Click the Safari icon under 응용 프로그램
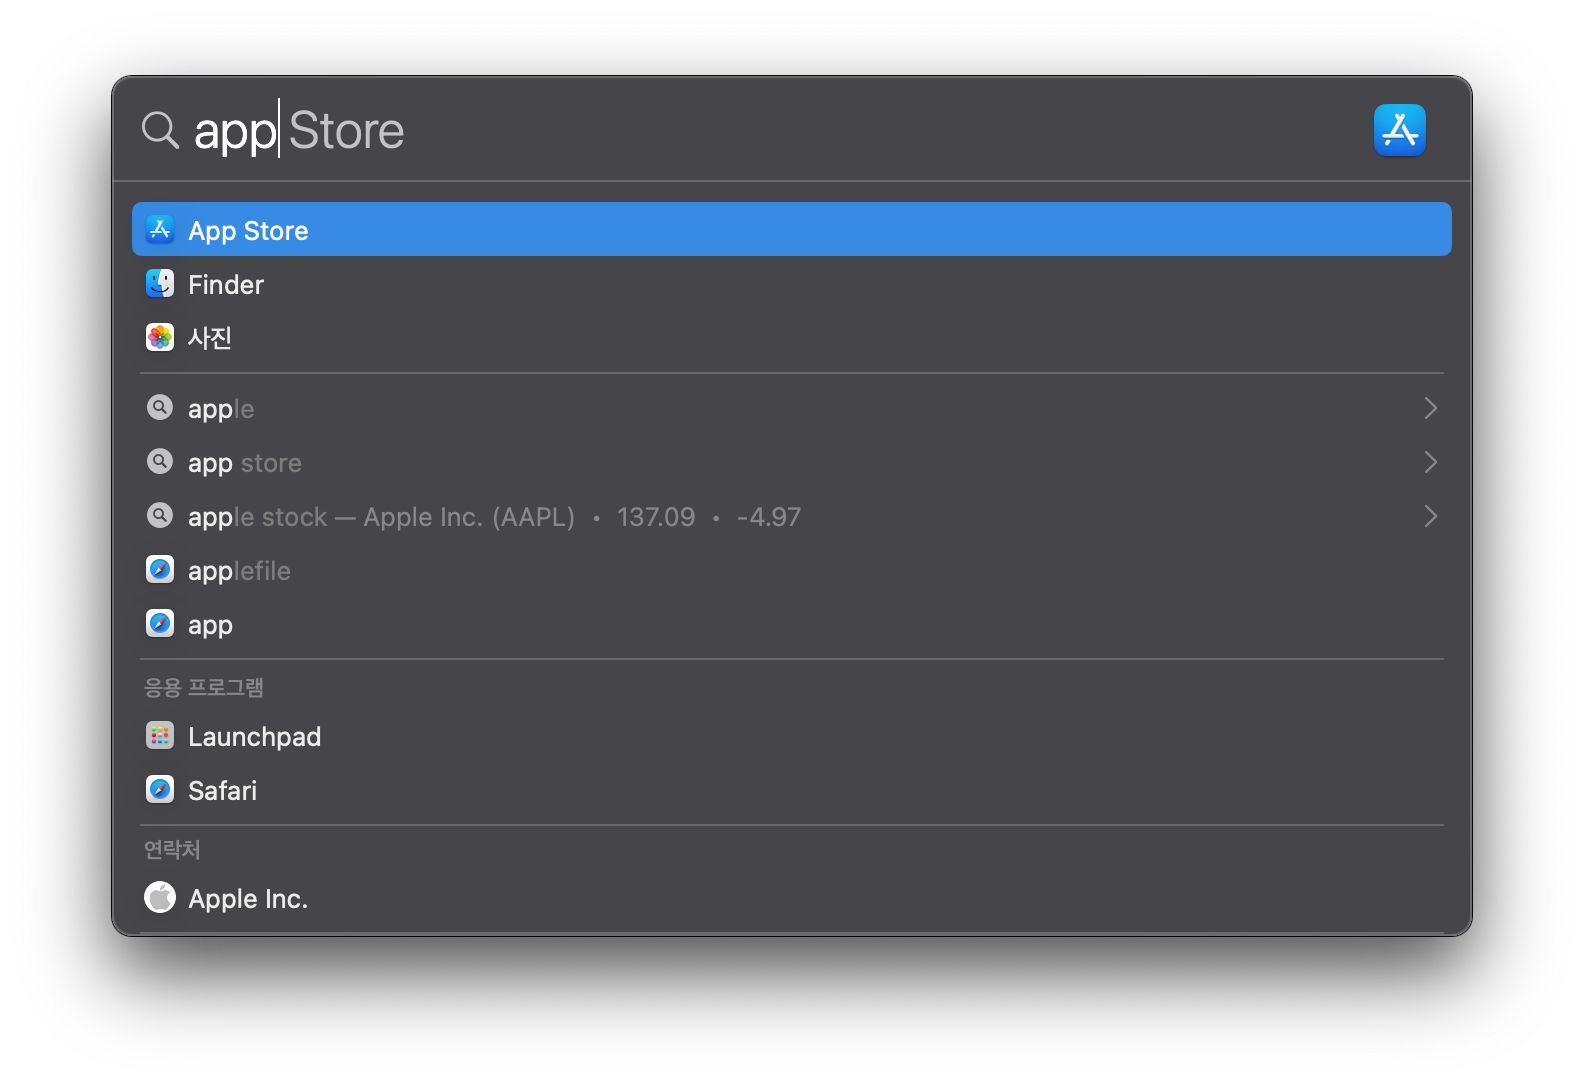This screenshot has width=1584, height=1084. (160, 790)
